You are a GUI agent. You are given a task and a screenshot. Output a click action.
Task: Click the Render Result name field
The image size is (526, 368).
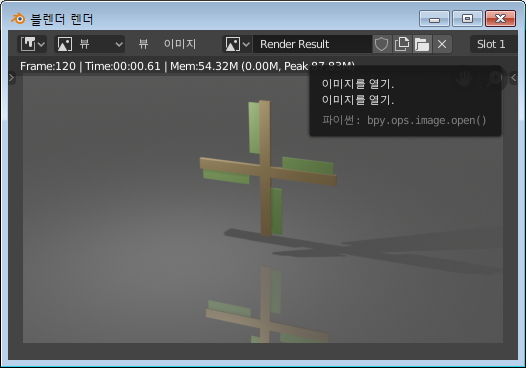click(x=312, y=44)
